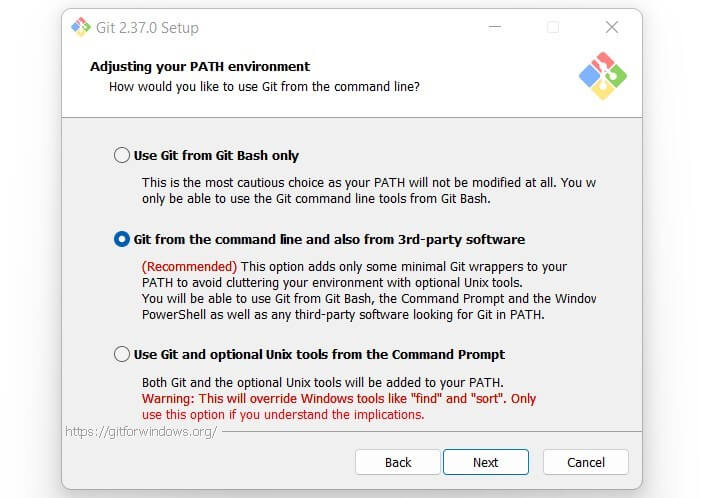Click the Git logo in the title bar
The height and width of the screenshot is (498, 710).
[82, 27]
